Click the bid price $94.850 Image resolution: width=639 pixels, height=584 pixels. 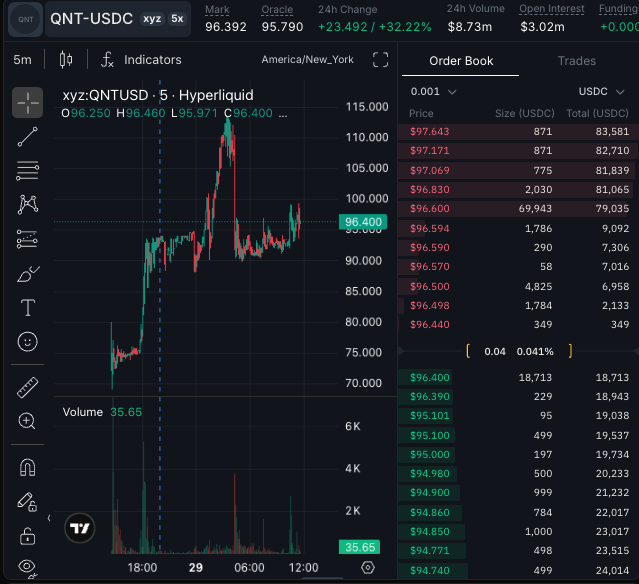[x=430, y=531]
